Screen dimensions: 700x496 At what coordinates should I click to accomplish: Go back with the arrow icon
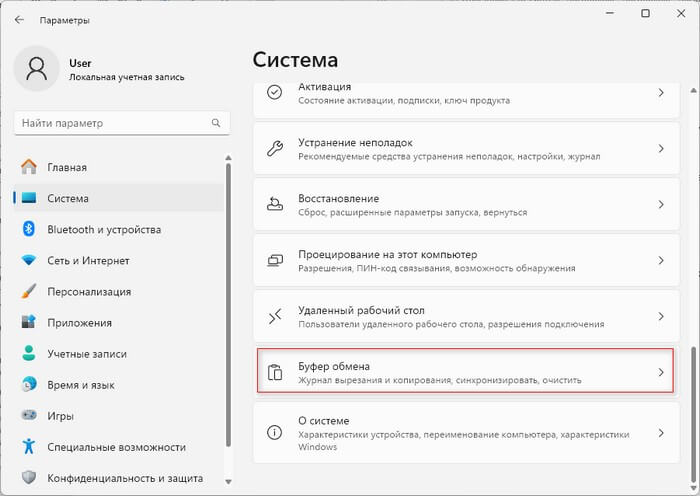19,20
